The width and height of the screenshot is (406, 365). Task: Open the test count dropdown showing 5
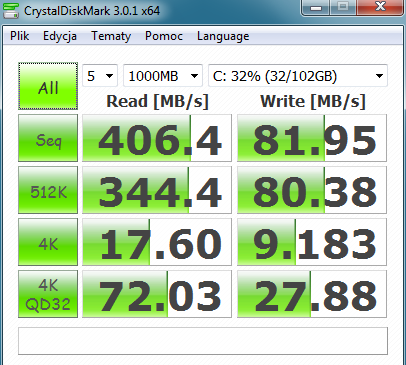pos(100,76)
